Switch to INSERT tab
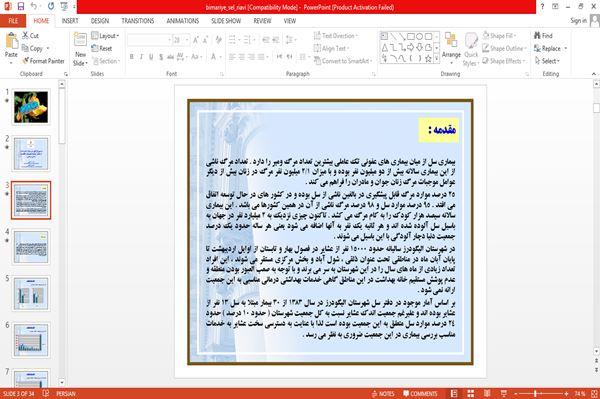600x399 pixels. point(70,21)
